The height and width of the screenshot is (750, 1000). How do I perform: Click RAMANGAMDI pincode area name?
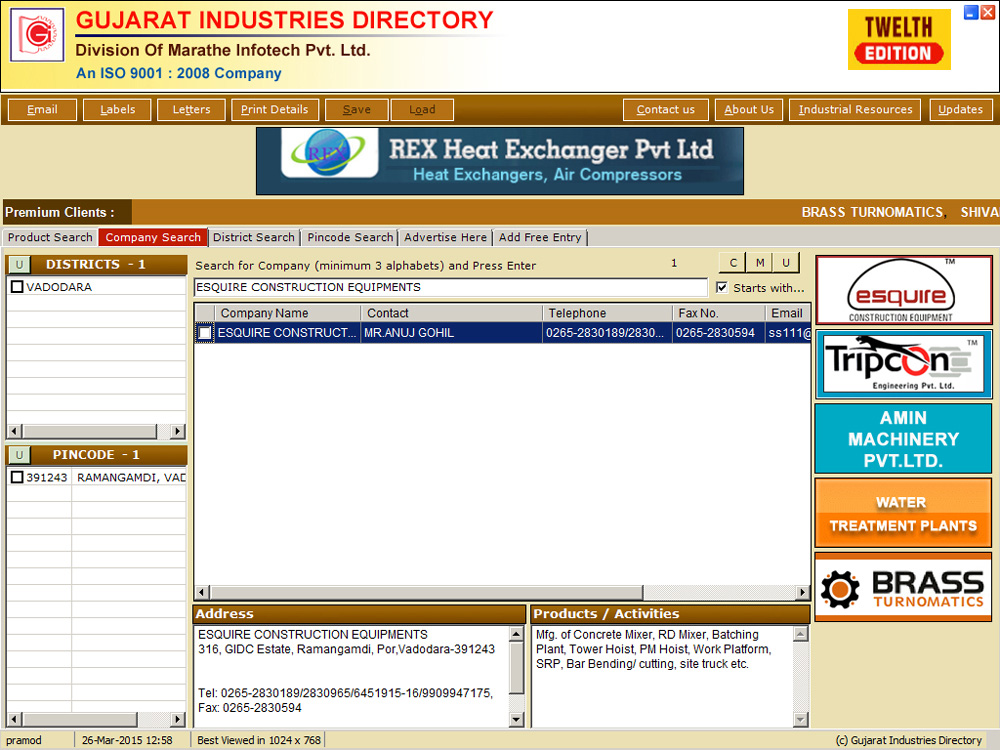130,477
